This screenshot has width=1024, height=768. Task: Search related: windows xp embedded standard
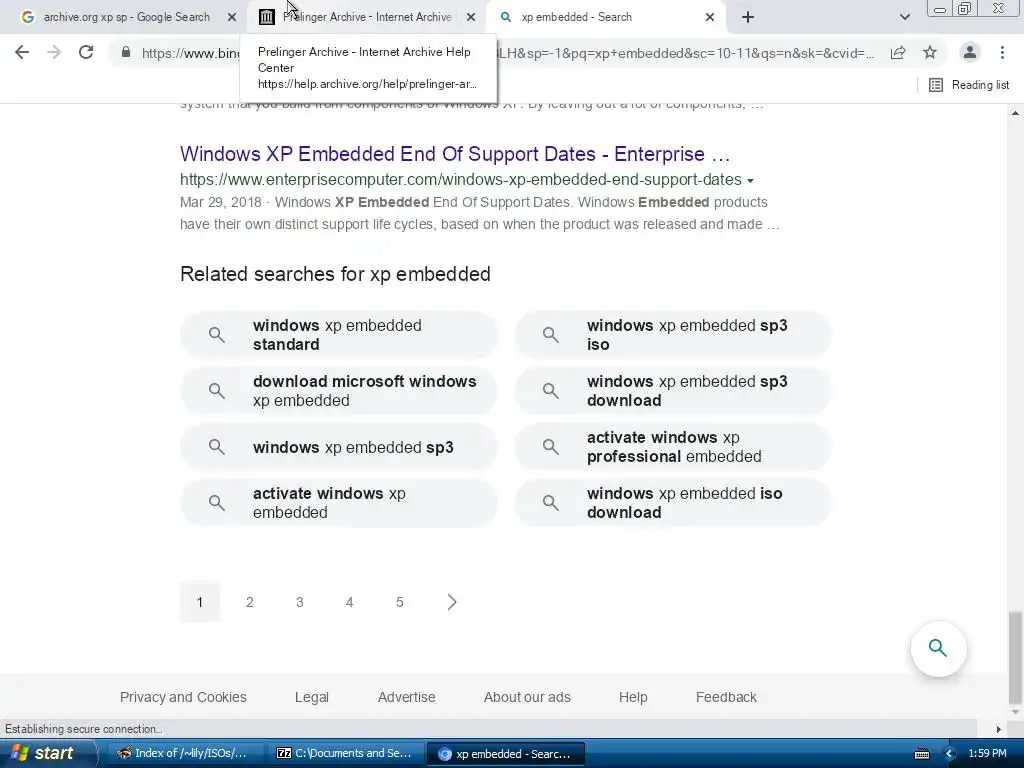(x=339, y=335)
